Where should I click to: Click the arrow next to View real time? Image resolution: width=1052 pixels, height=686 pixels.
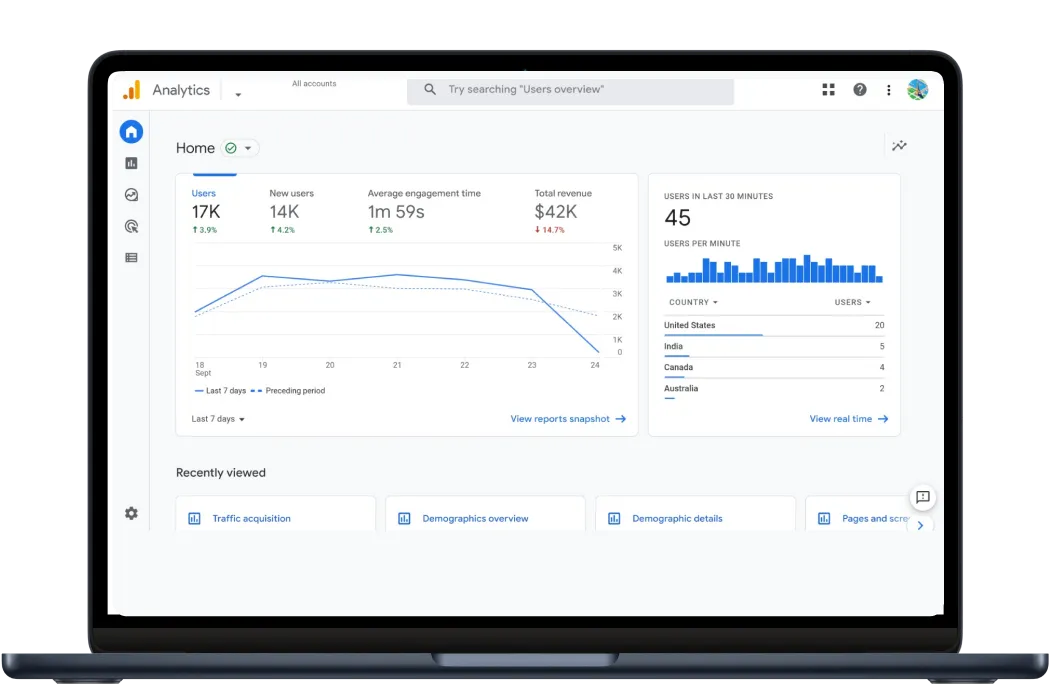[x=883, y=419]
